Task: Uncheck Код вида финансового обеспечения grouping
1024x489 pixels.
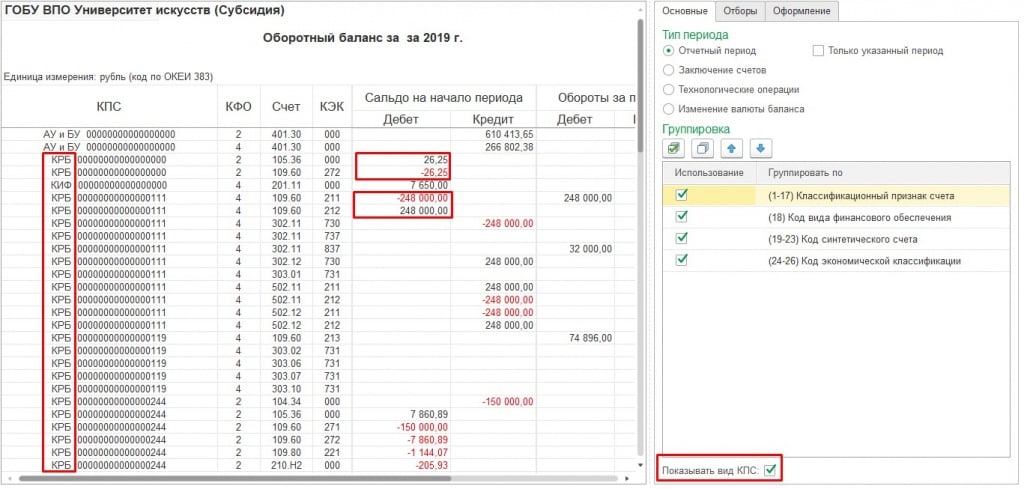Action: click(682, 217)
